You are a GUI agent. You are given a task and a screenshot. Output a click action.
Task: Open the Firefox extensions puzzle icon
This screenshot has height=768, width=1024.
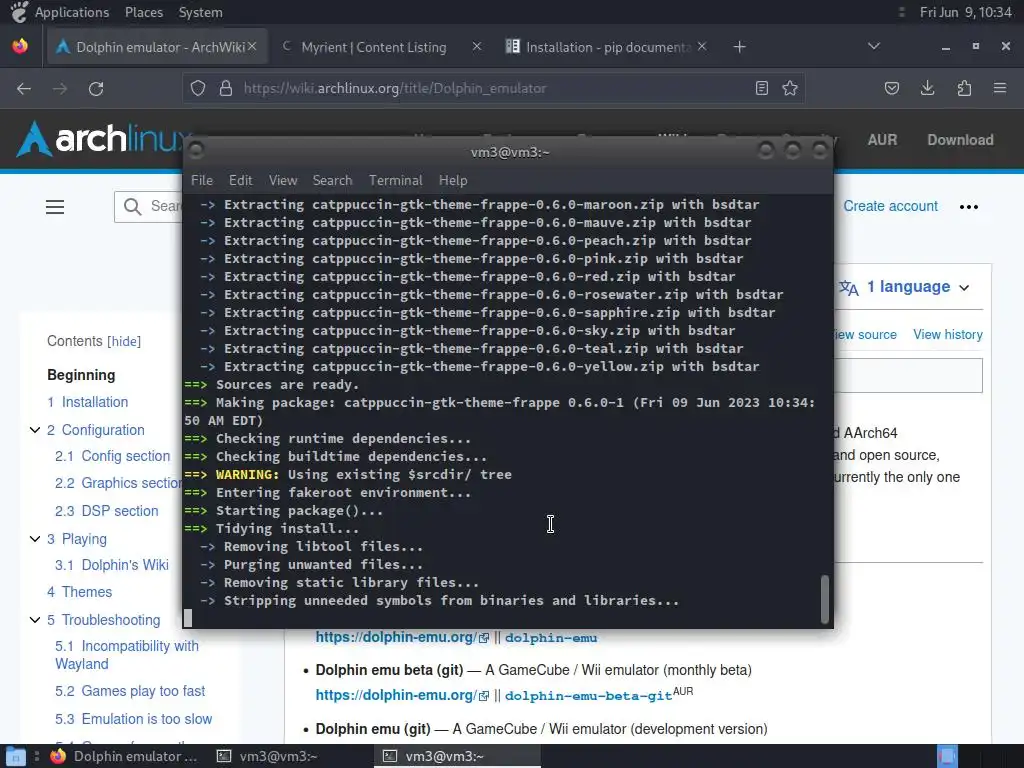pyautogui.click(x=964, y=88)
